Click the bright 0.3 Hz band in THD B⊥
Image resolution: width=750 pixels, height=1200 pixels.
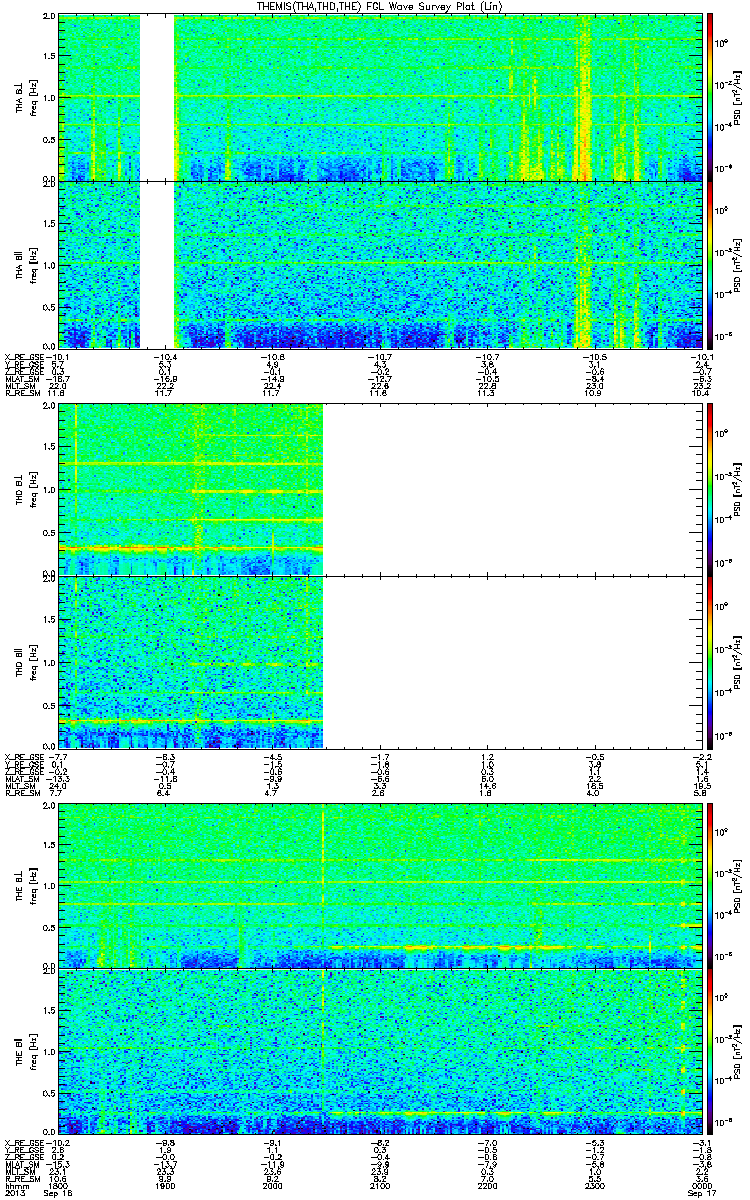tap(191, 549)
